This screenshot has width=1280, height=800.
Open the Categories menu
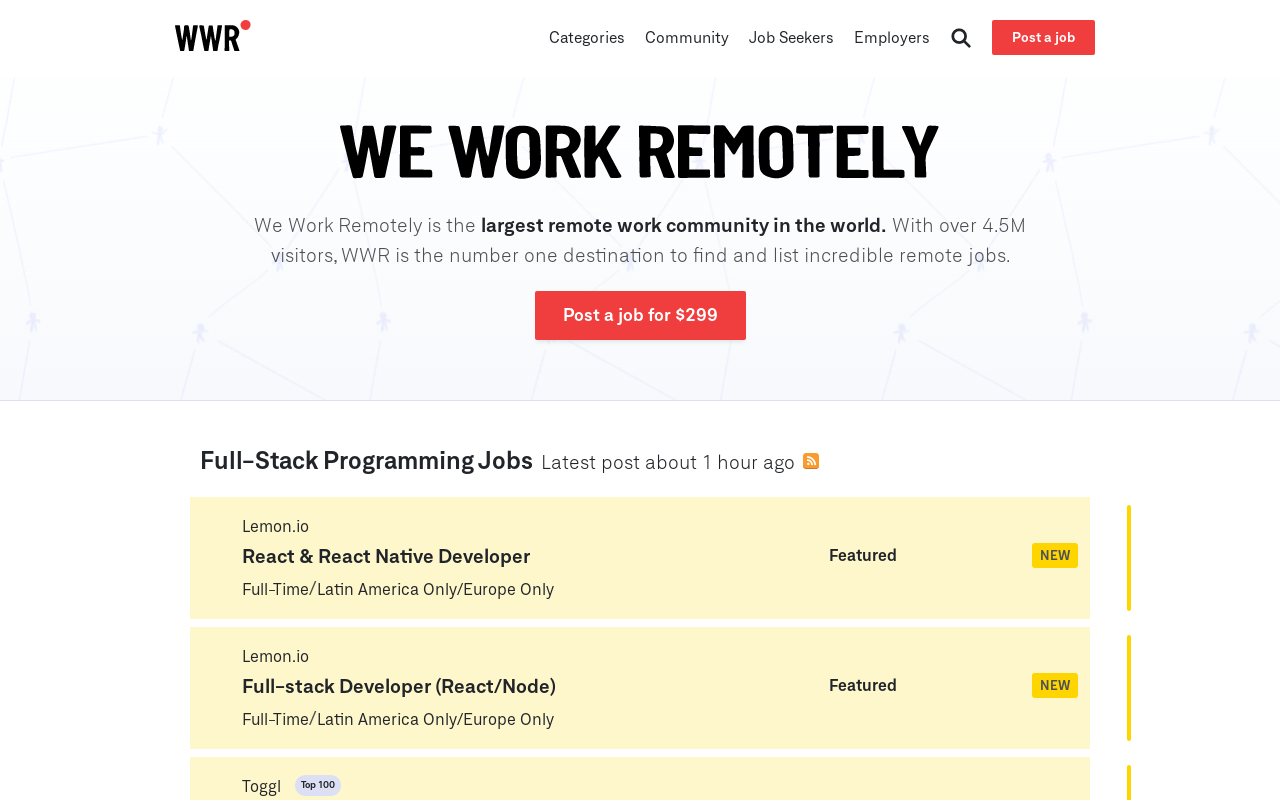587,38
